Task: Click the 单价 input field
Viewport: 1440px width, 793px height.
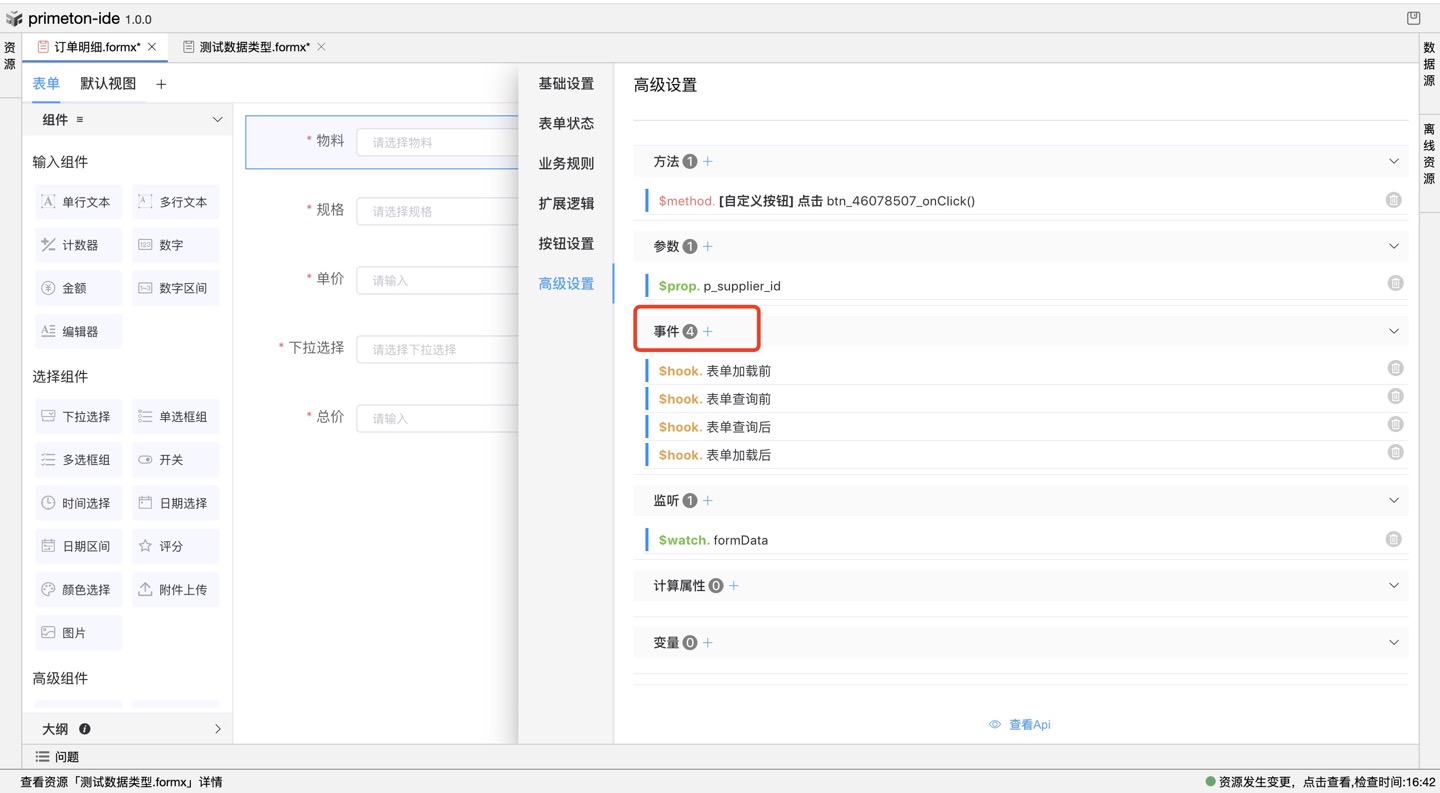Action: [438, 280]
